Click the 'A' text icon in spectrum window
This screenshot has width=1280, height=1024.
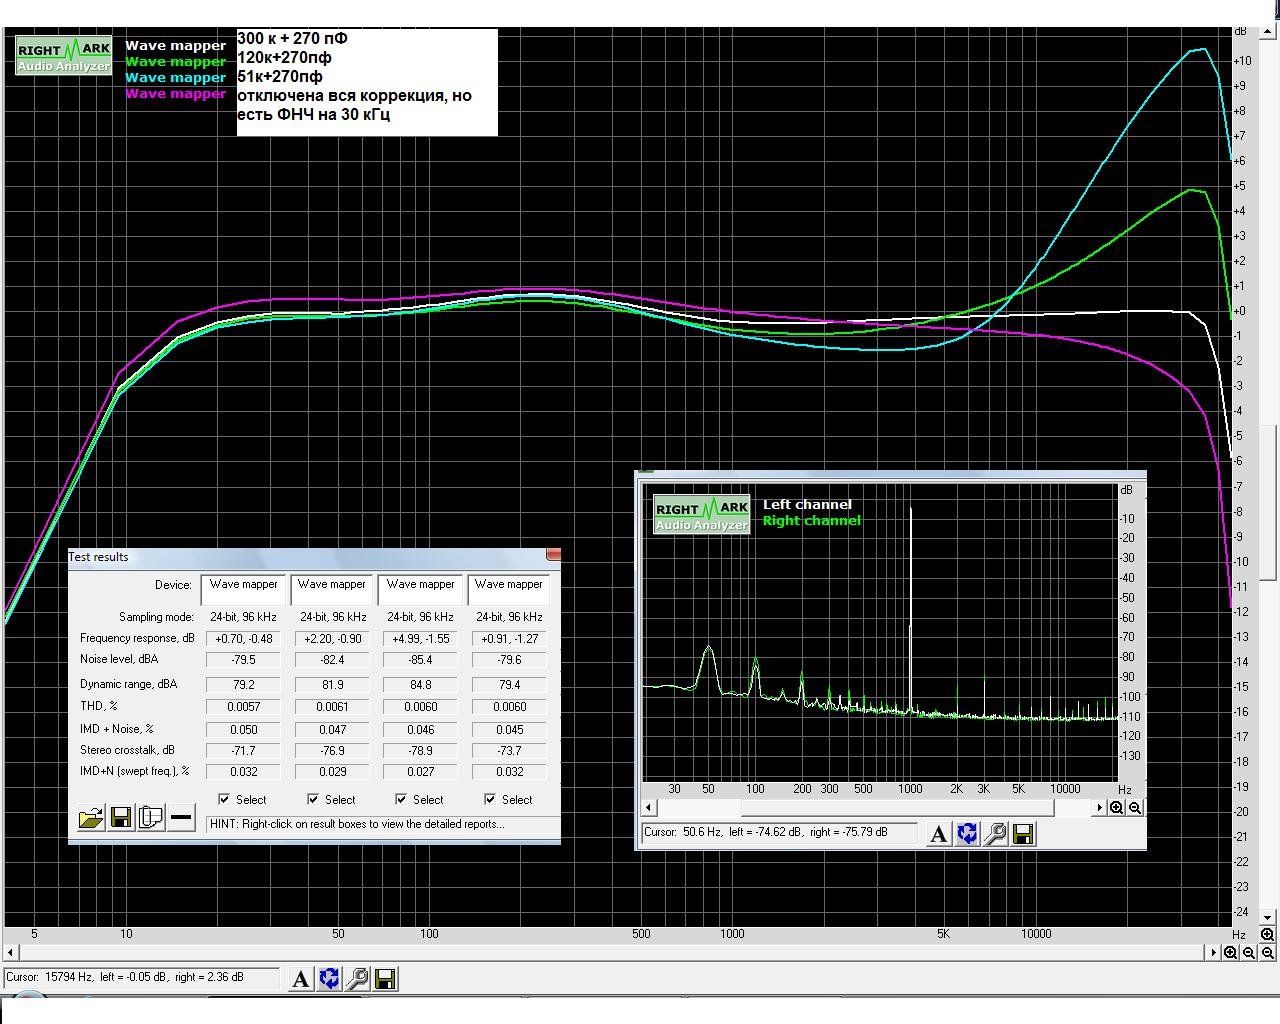pos(938,834)
